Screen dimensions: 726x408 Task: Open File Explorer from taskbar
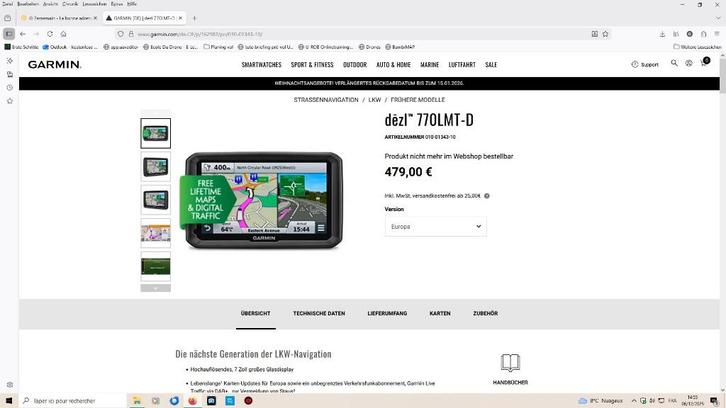coord(137,401)
